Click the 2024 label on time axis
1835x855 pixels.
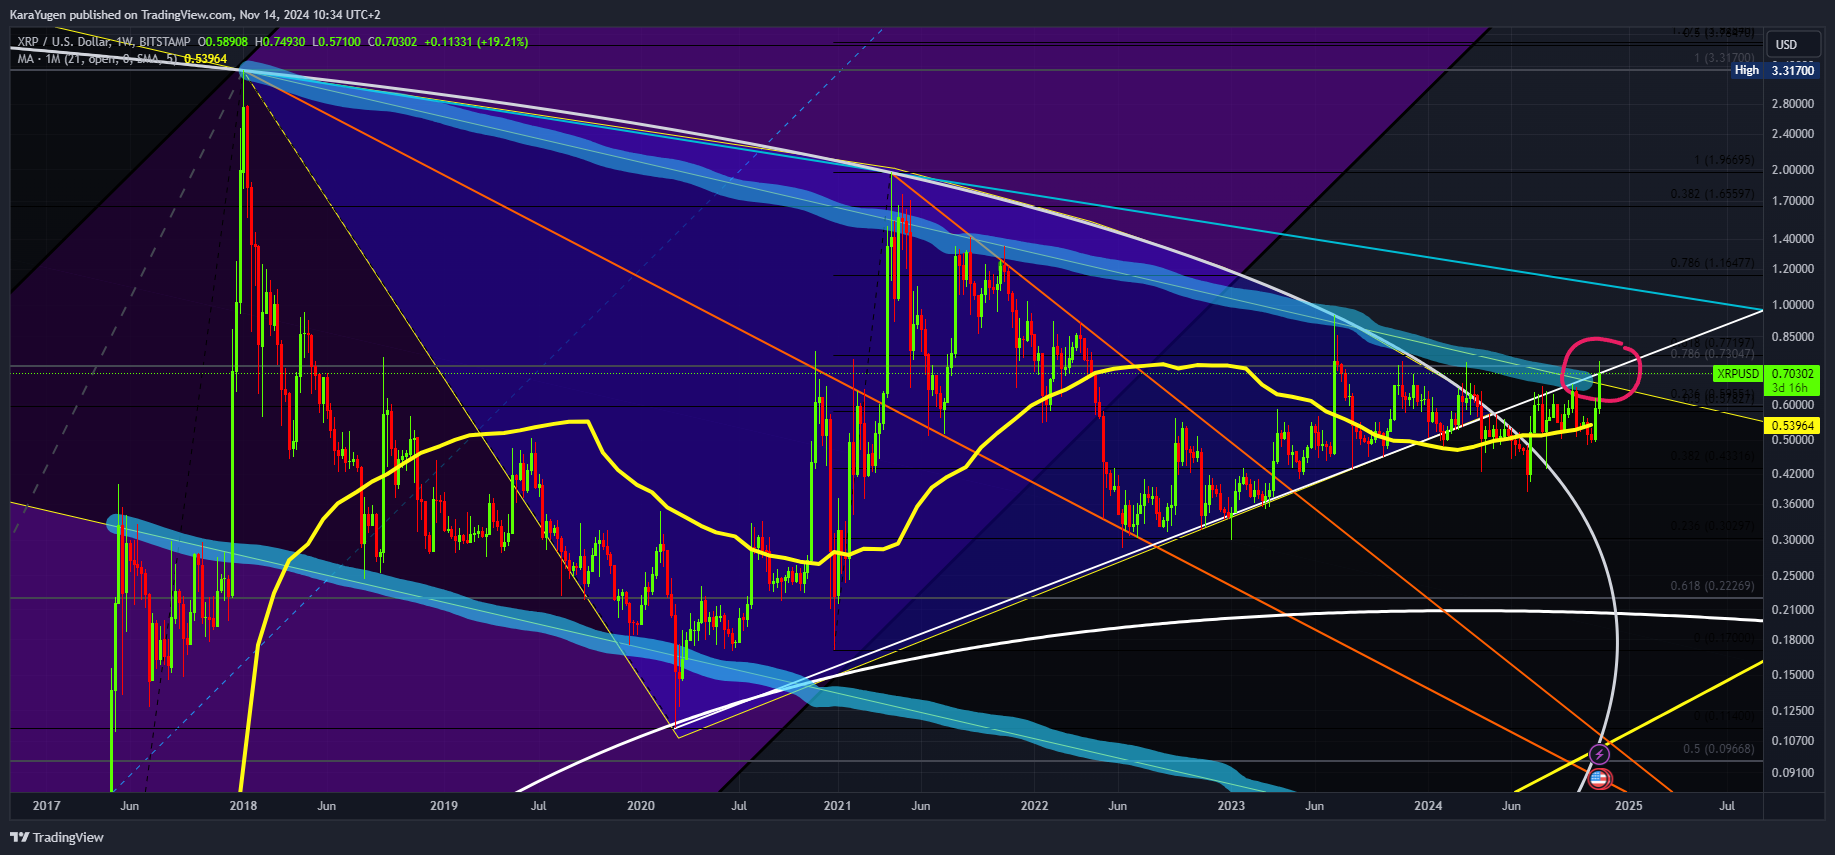point(1428,806)
